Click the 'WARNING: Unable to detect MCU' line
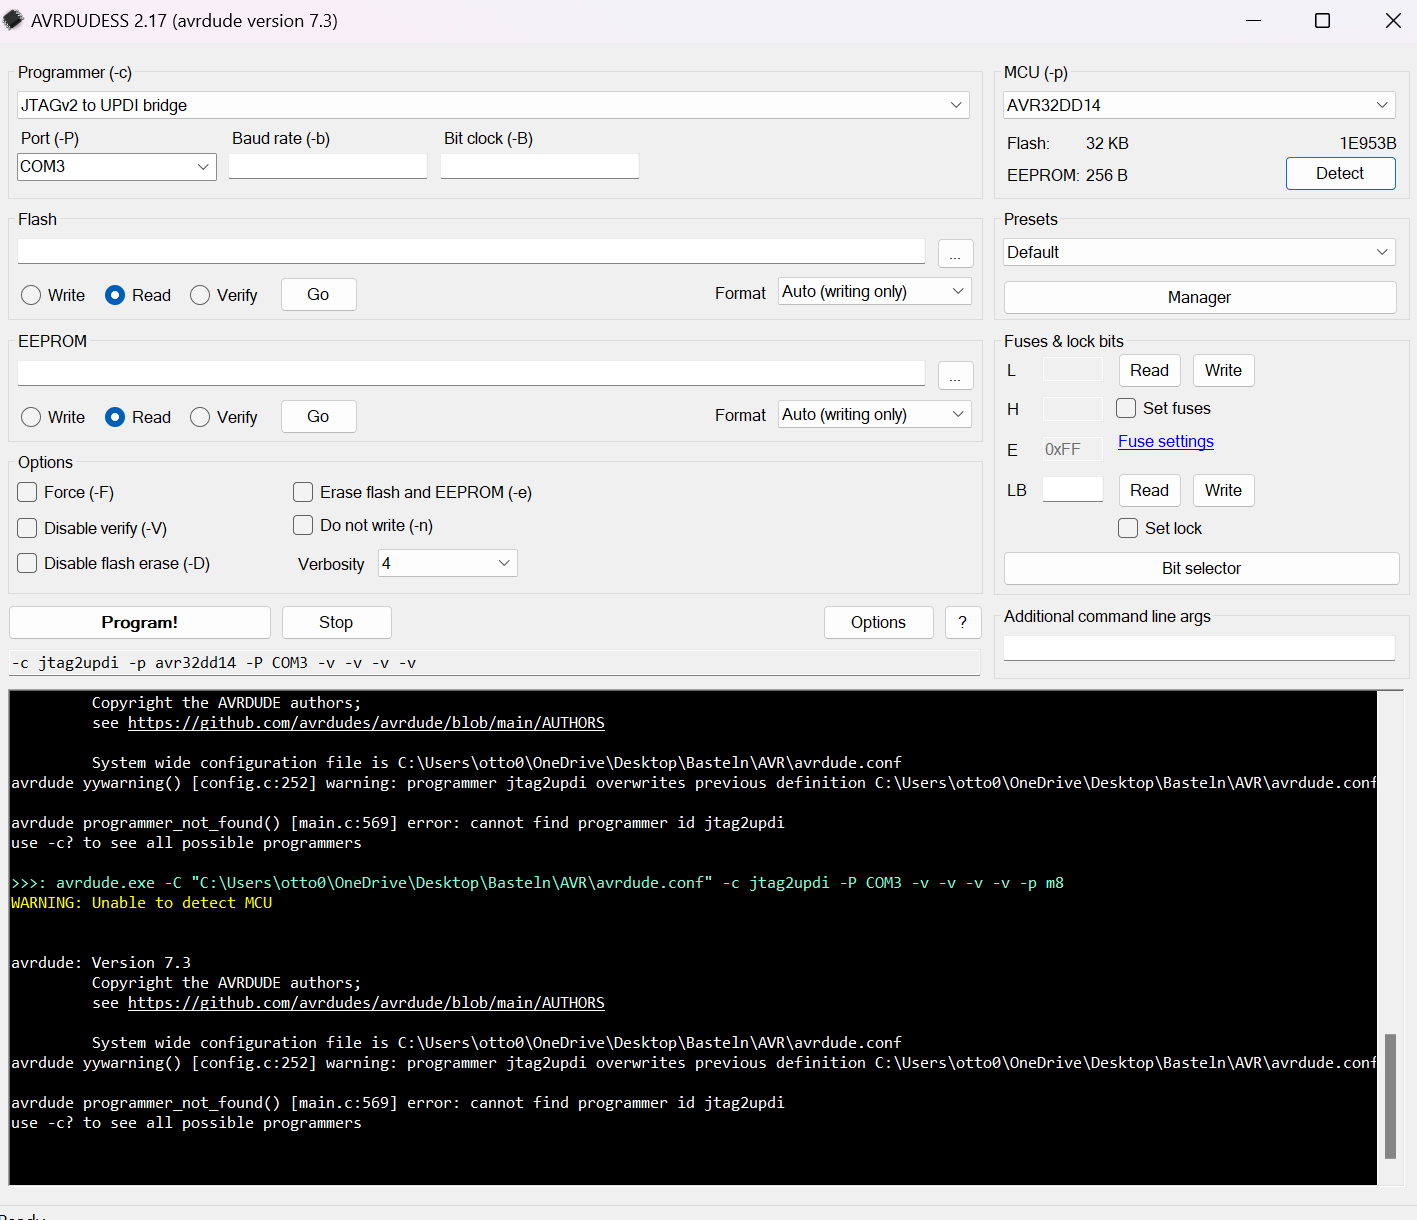Image resolution: width=1417 pixels, height=1220 pixels. pyautogui.click(x=141, y=902)
